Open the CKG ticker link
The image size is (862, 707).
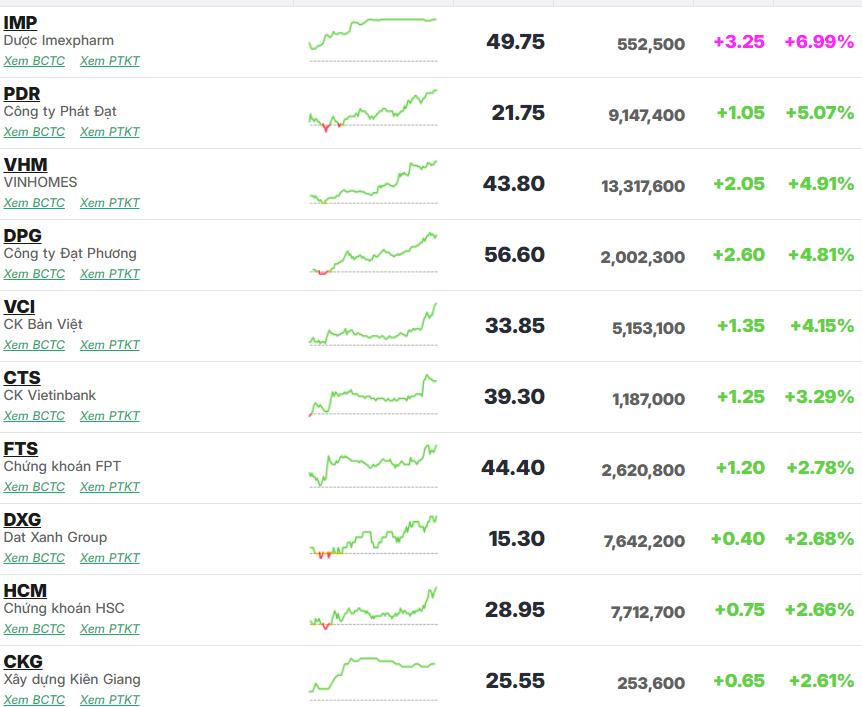pyautogui.click(x=22, y=661)
